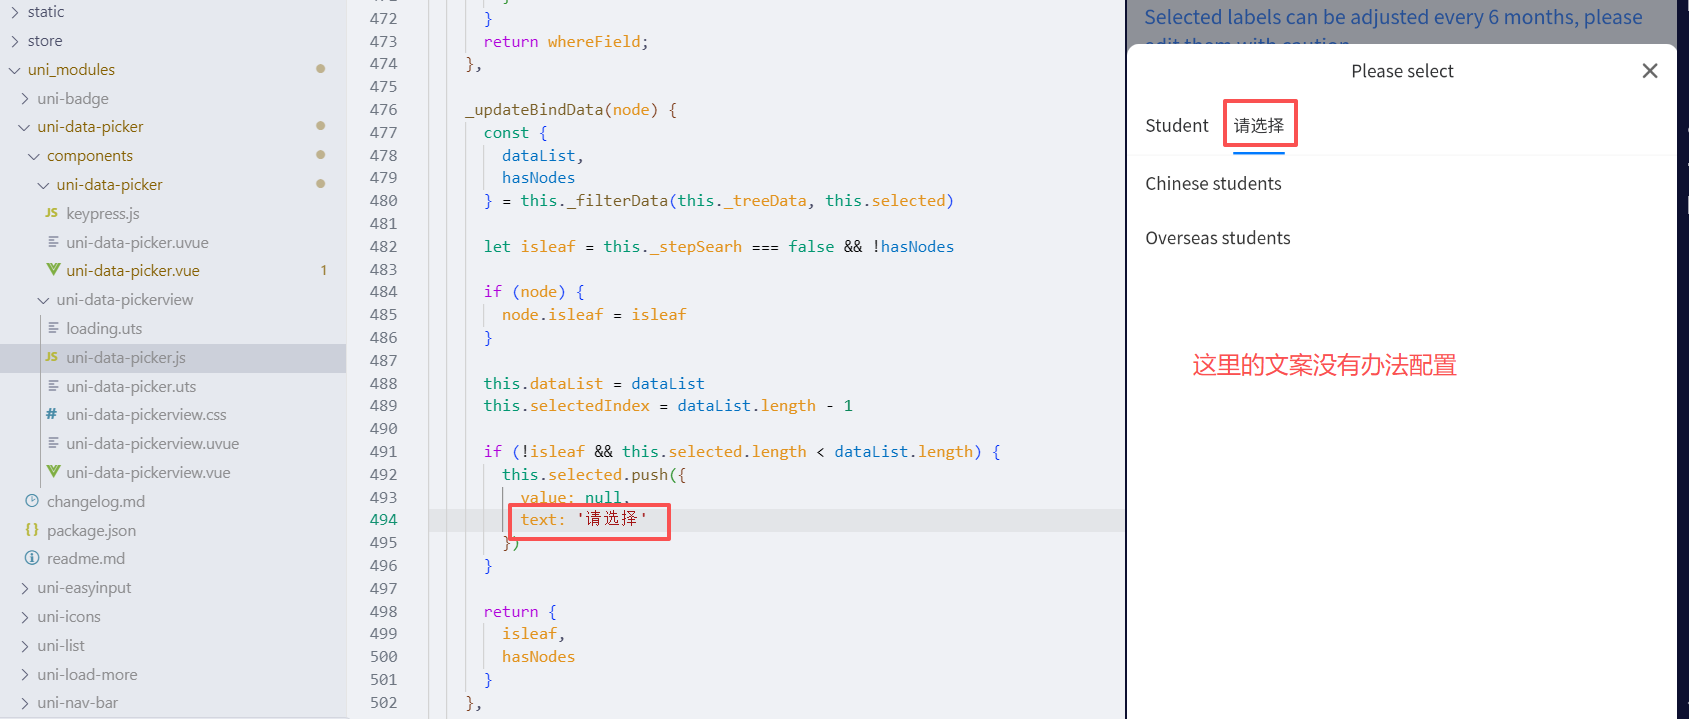The width and height of the screenshot is (1689, 719).
Task: Close the Please select popup
Action: 1649,71
